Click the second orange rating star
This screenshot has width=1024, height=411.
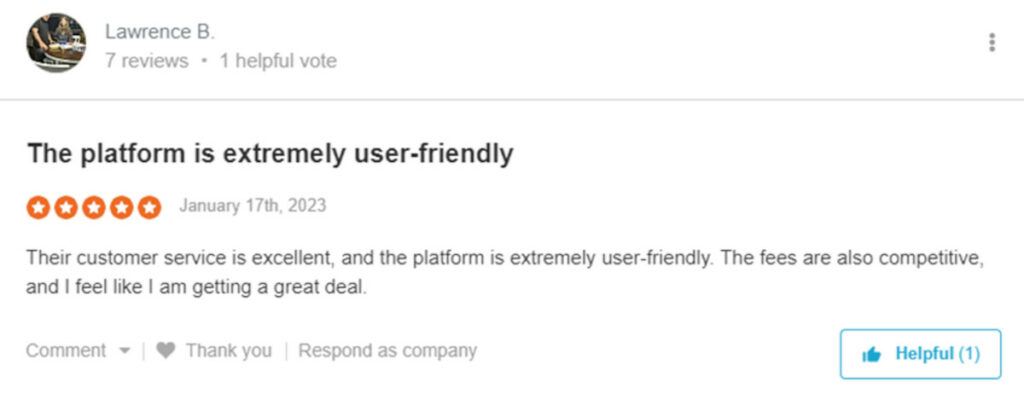66,207
